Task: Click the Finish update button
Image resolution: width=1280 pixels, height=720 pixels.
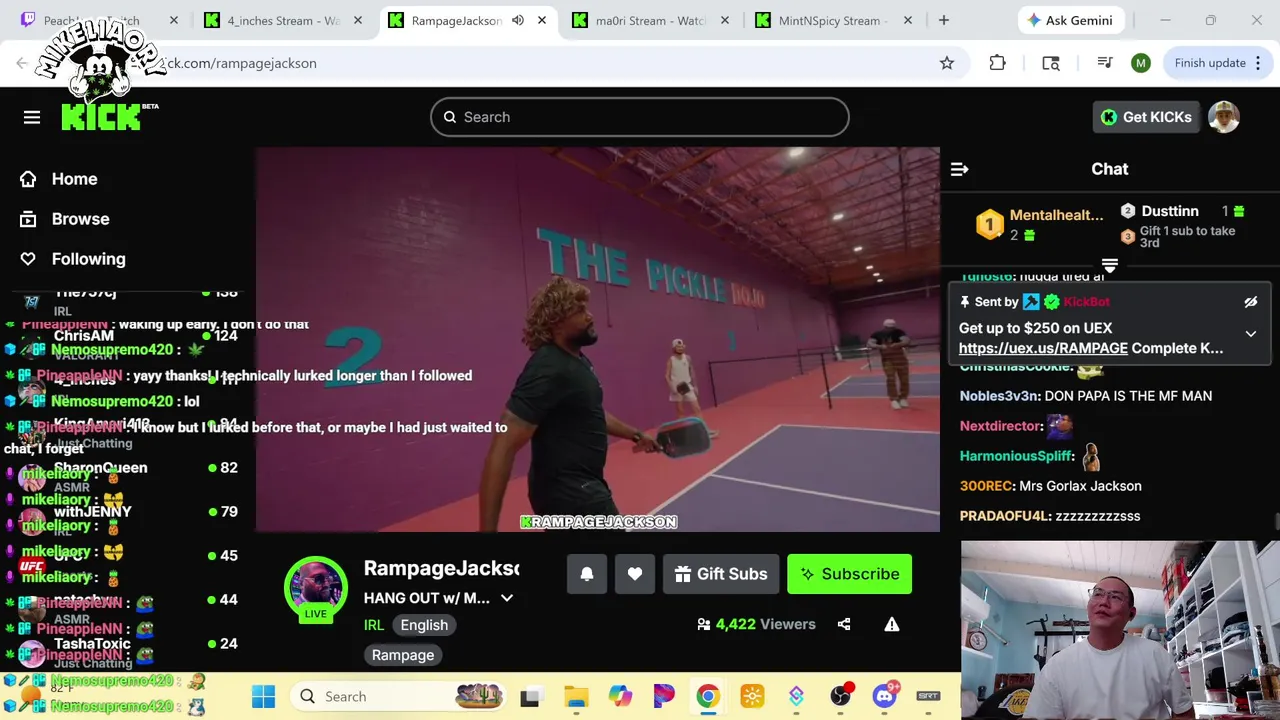Action: pos(1210,63)
